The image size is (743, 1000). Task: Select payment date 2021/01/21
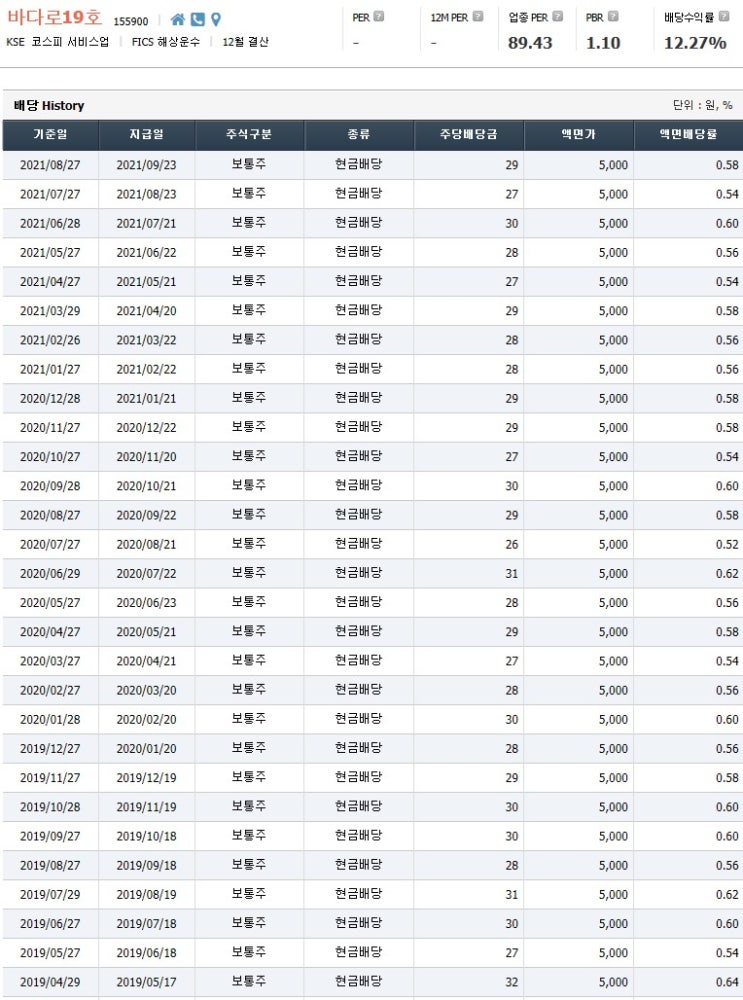click(147, 399)
